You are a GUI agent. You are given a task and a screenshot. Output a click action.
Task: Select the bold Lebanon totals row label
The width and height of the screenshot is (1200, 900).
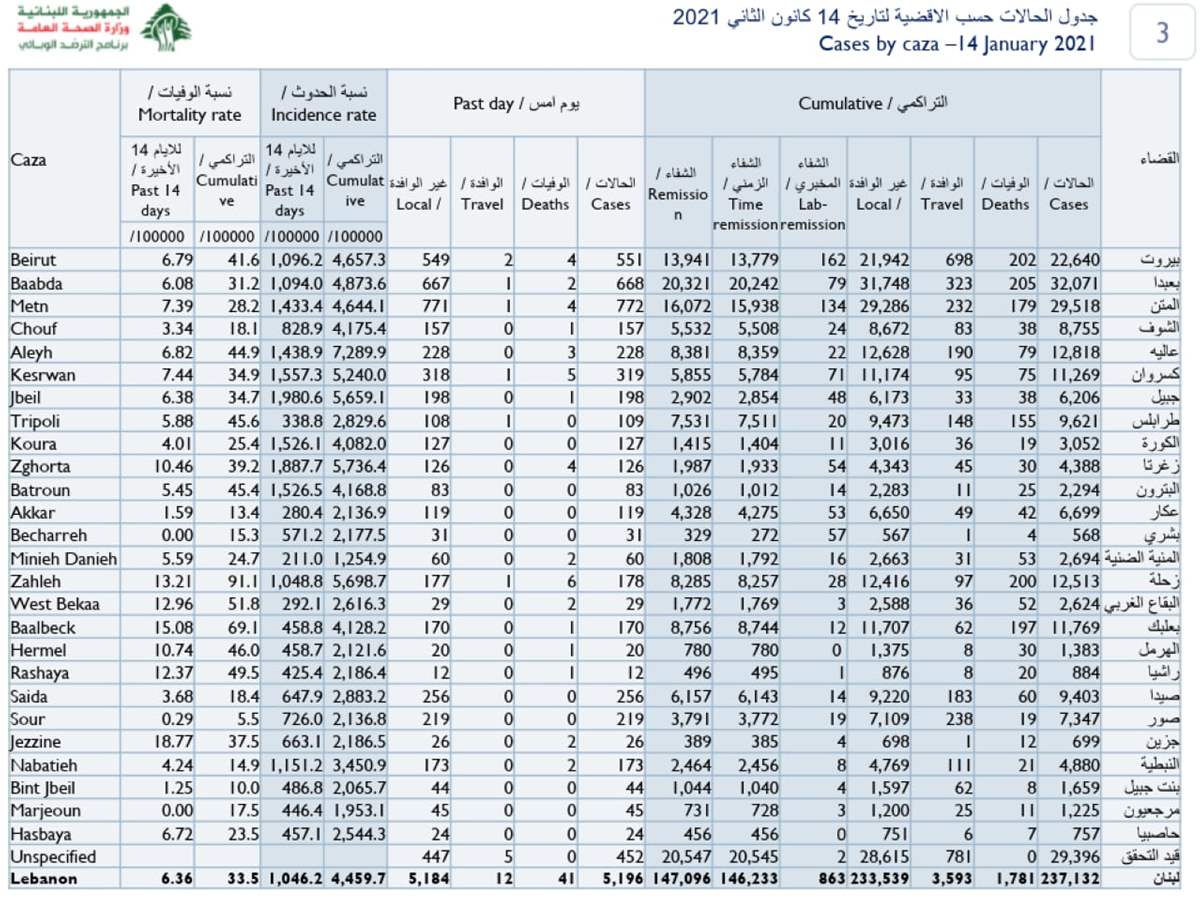[42, 879]
